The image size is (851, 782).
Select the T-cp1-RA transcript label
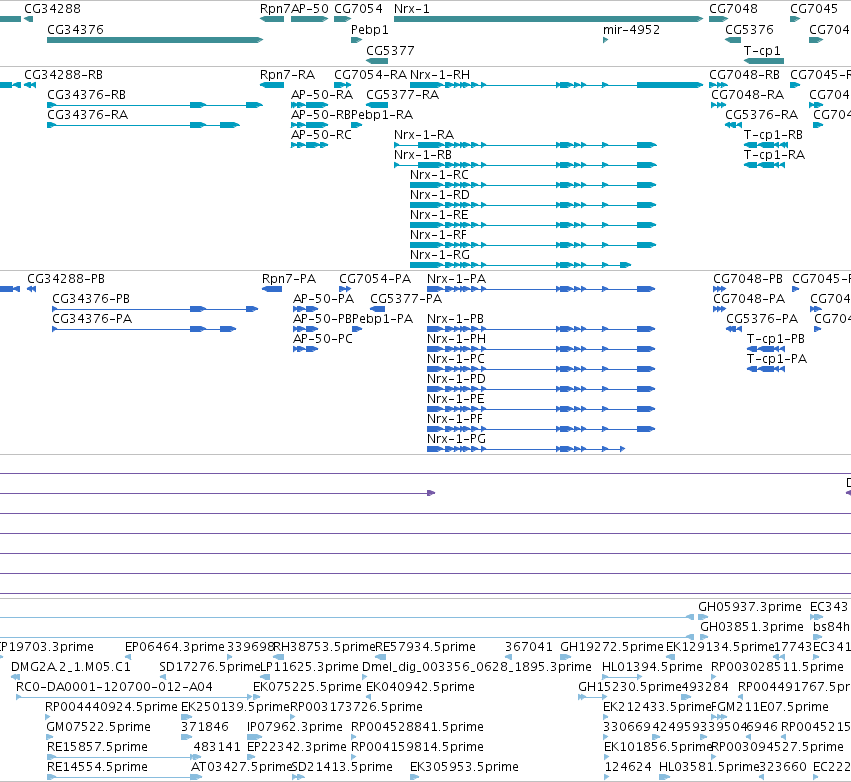[774, 155]
